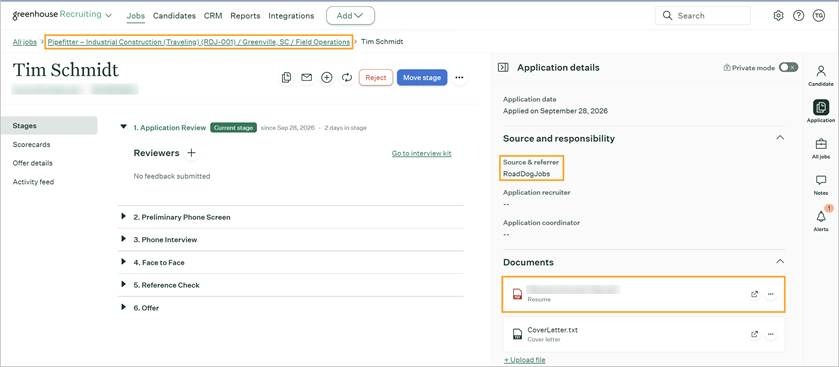Toggle Private mode switch
Screen dimensions: 839x367
788,67
